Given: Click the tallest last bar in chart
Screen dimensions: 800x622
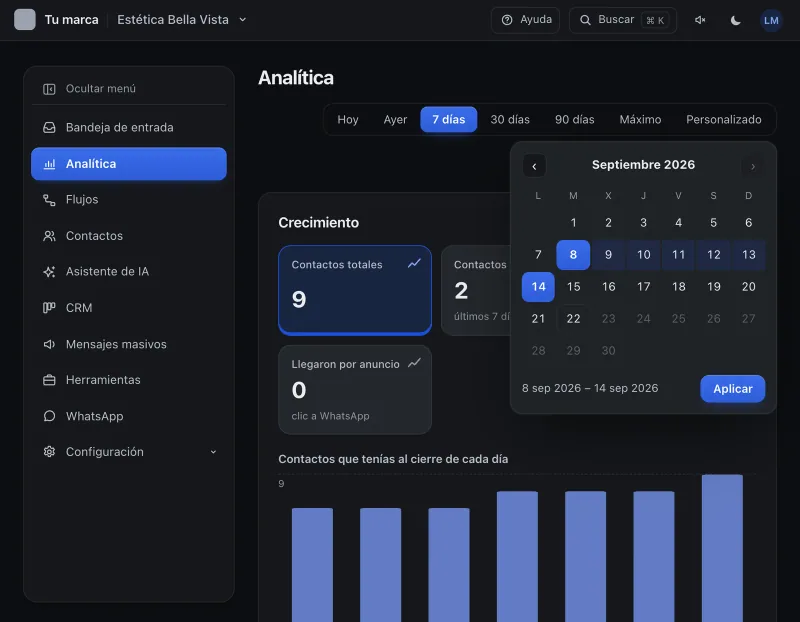Looking at the screenshot, I should (x=722, y=548).
